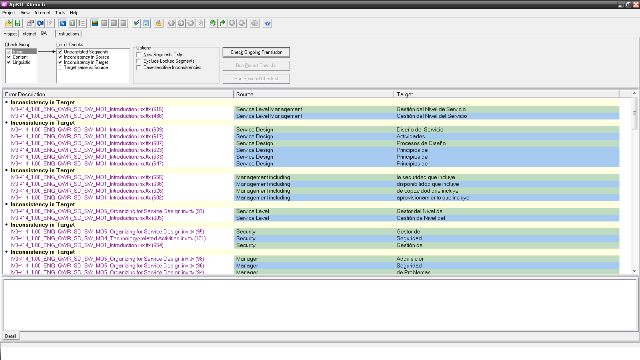Click the blue help icon at toolbar end
The image size is (640, 360).
point(267,23)
